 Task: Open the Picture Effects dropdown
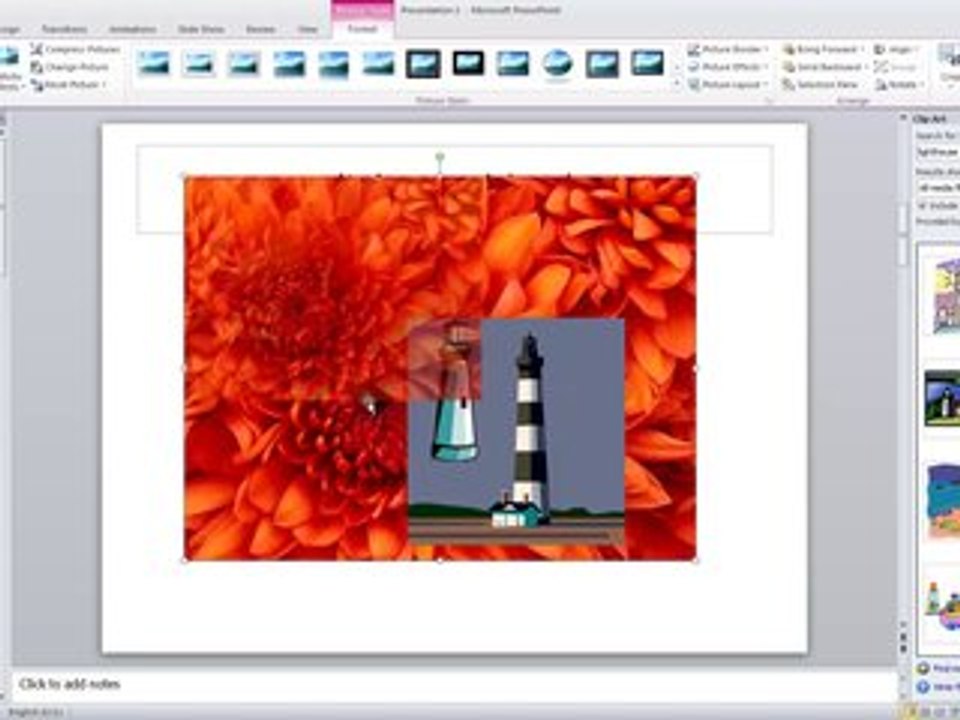[x=727, y=67]
